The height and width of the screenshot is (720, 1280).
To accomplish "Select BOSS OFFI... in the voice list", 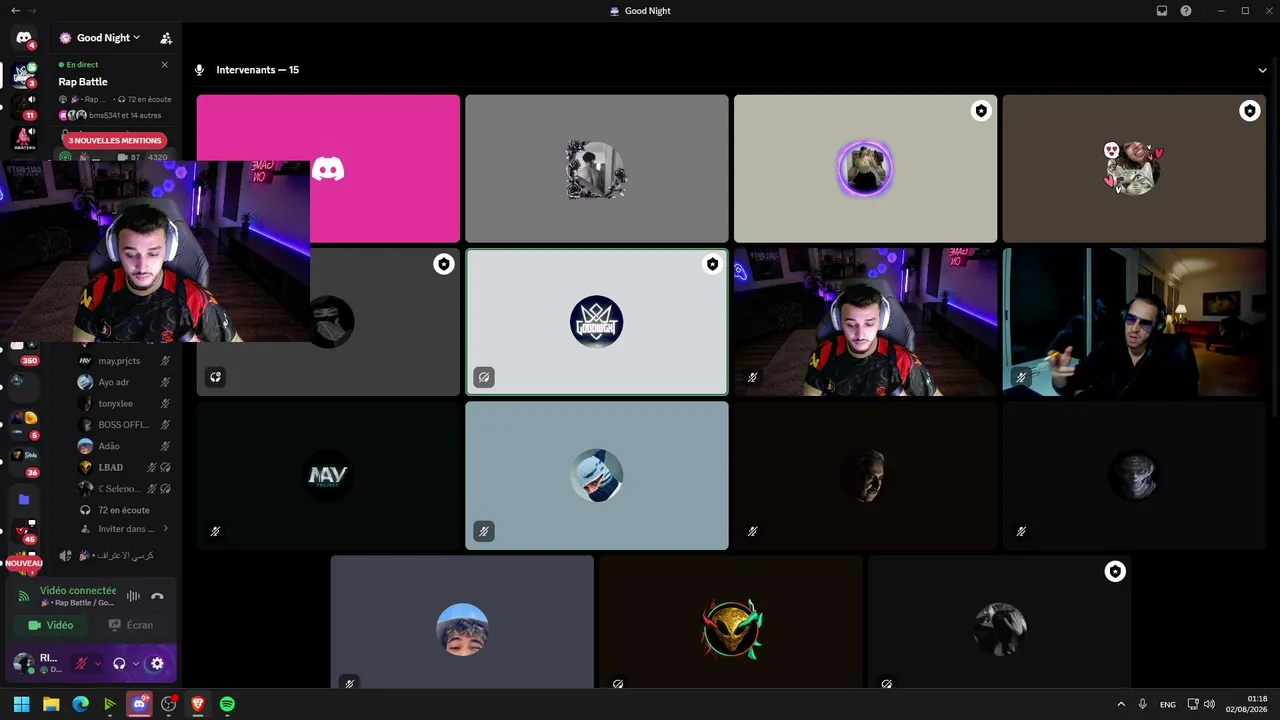I will point(124,425).
